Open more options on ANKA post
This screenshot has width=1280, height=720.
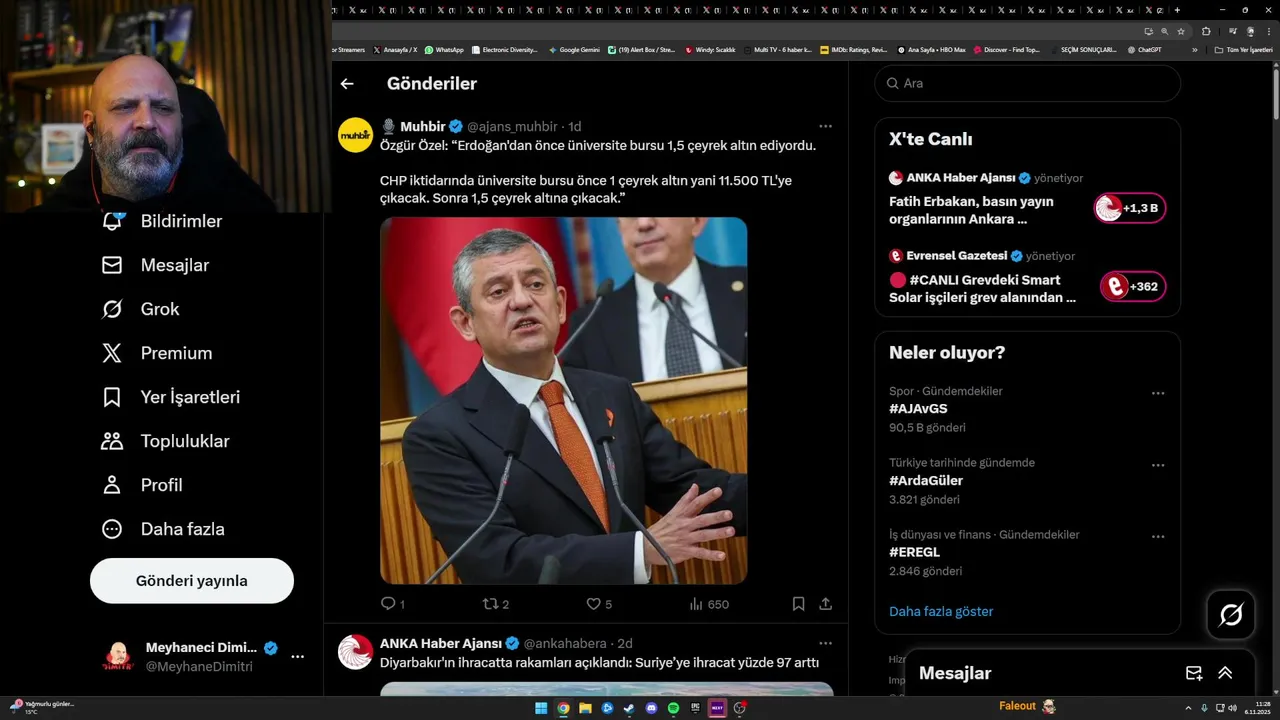pos(825,643)
